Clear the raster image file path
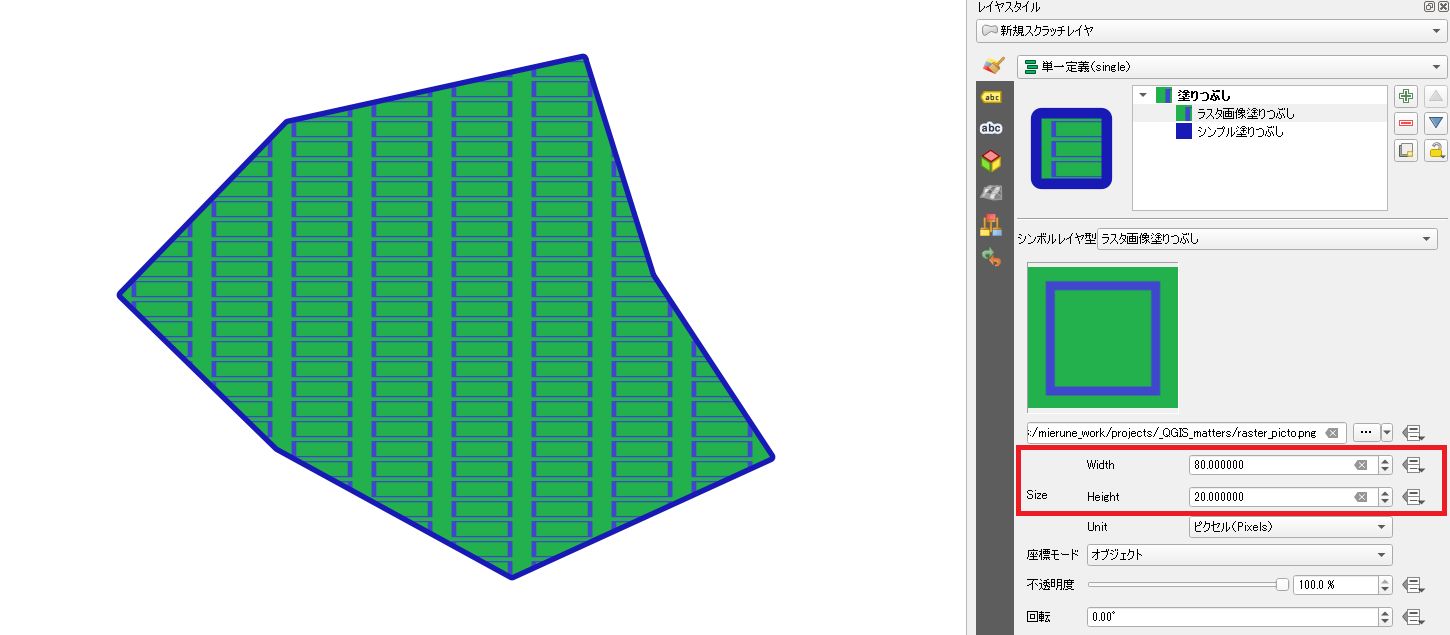 pos(1331,433)
